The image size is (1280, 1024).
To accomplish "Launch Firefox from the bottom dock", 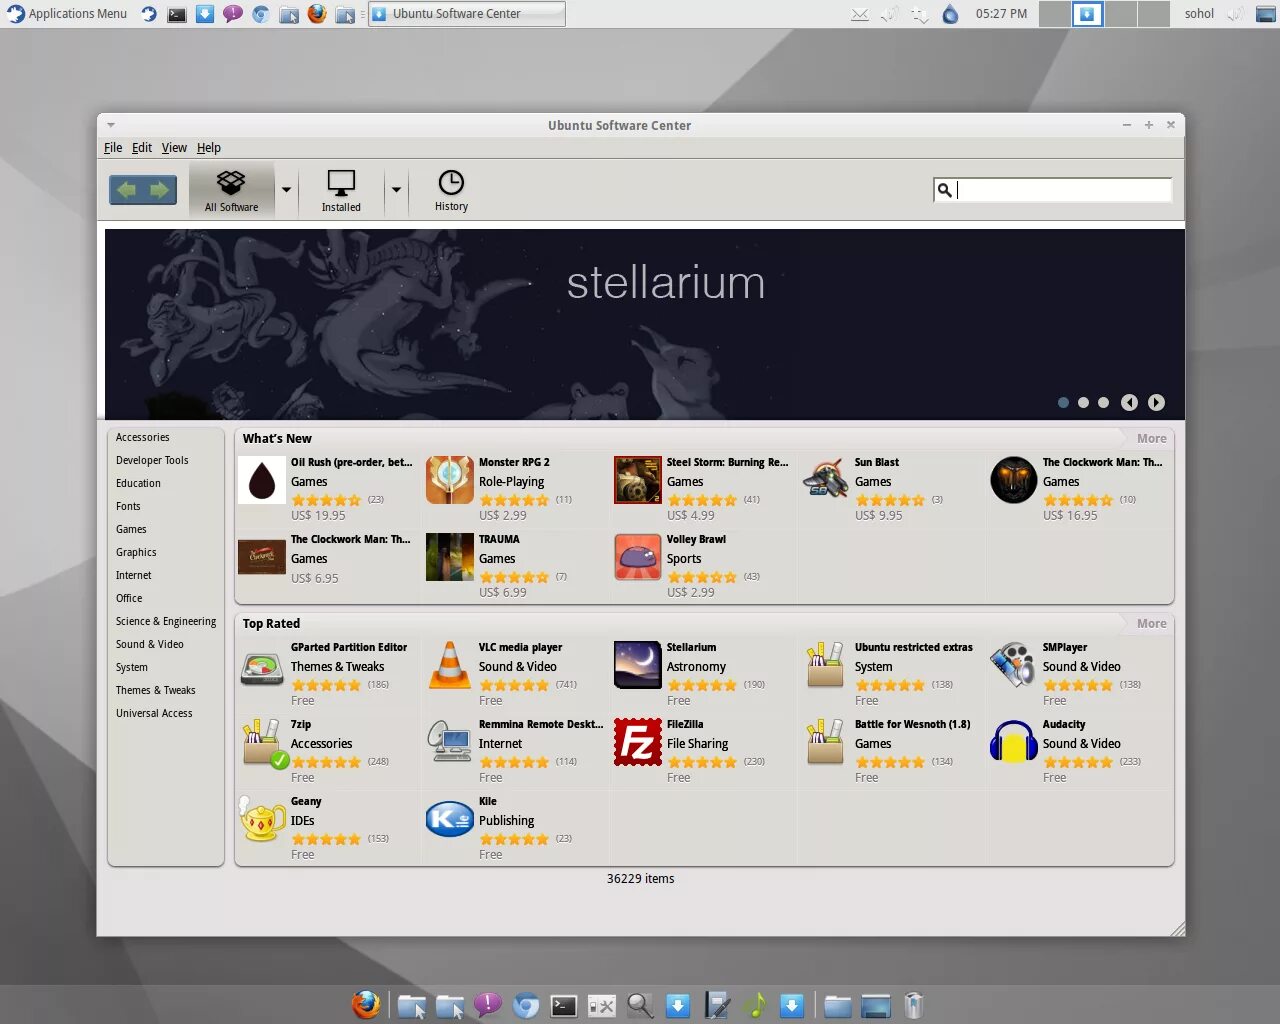I will pos(366,1005).
